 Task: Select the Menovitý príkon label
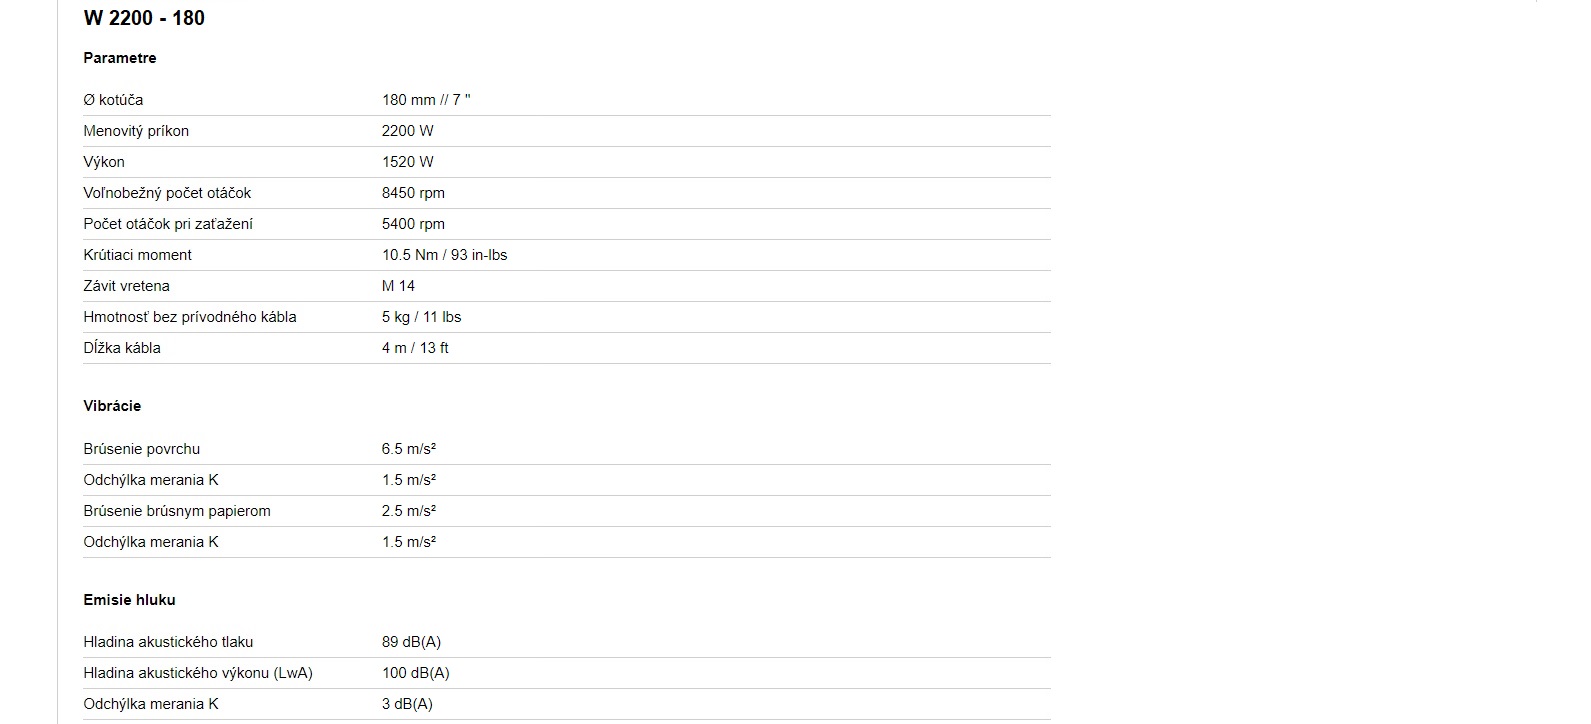pyautogui.click(x=136, y=131)
